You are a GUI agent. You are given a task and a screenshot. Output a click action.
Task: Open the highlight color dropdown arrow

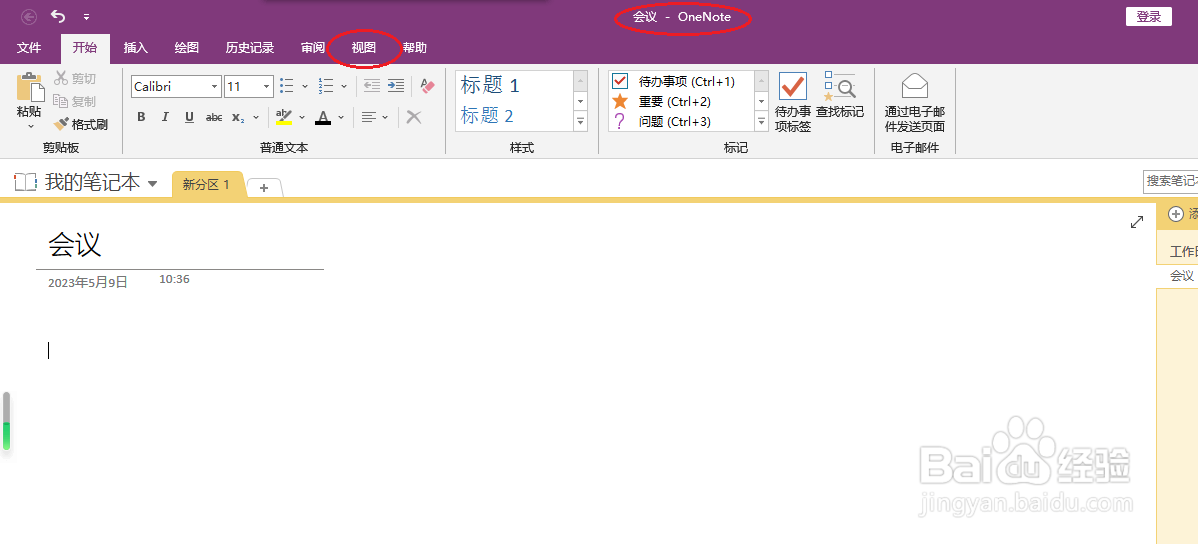(302, 117)
